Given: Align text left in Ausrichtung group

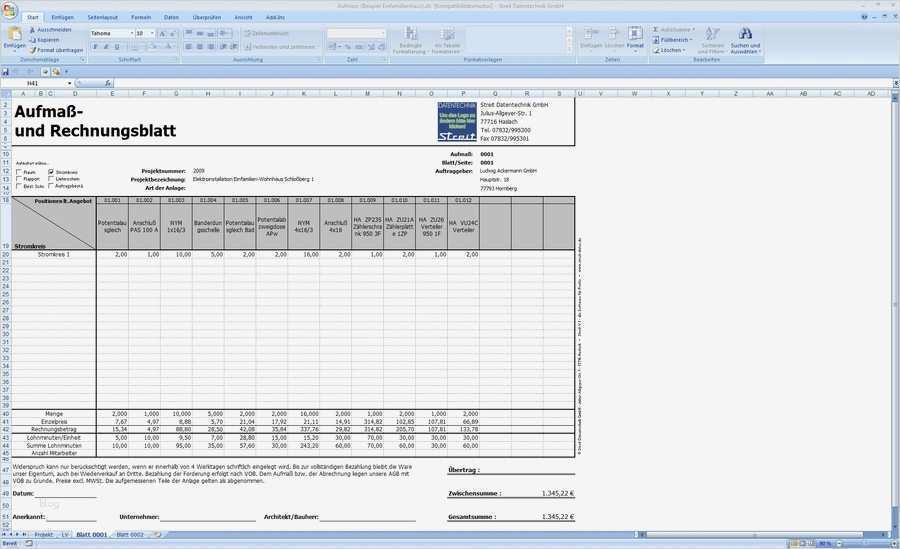Looking at the screenshot, I should point(189,47).
